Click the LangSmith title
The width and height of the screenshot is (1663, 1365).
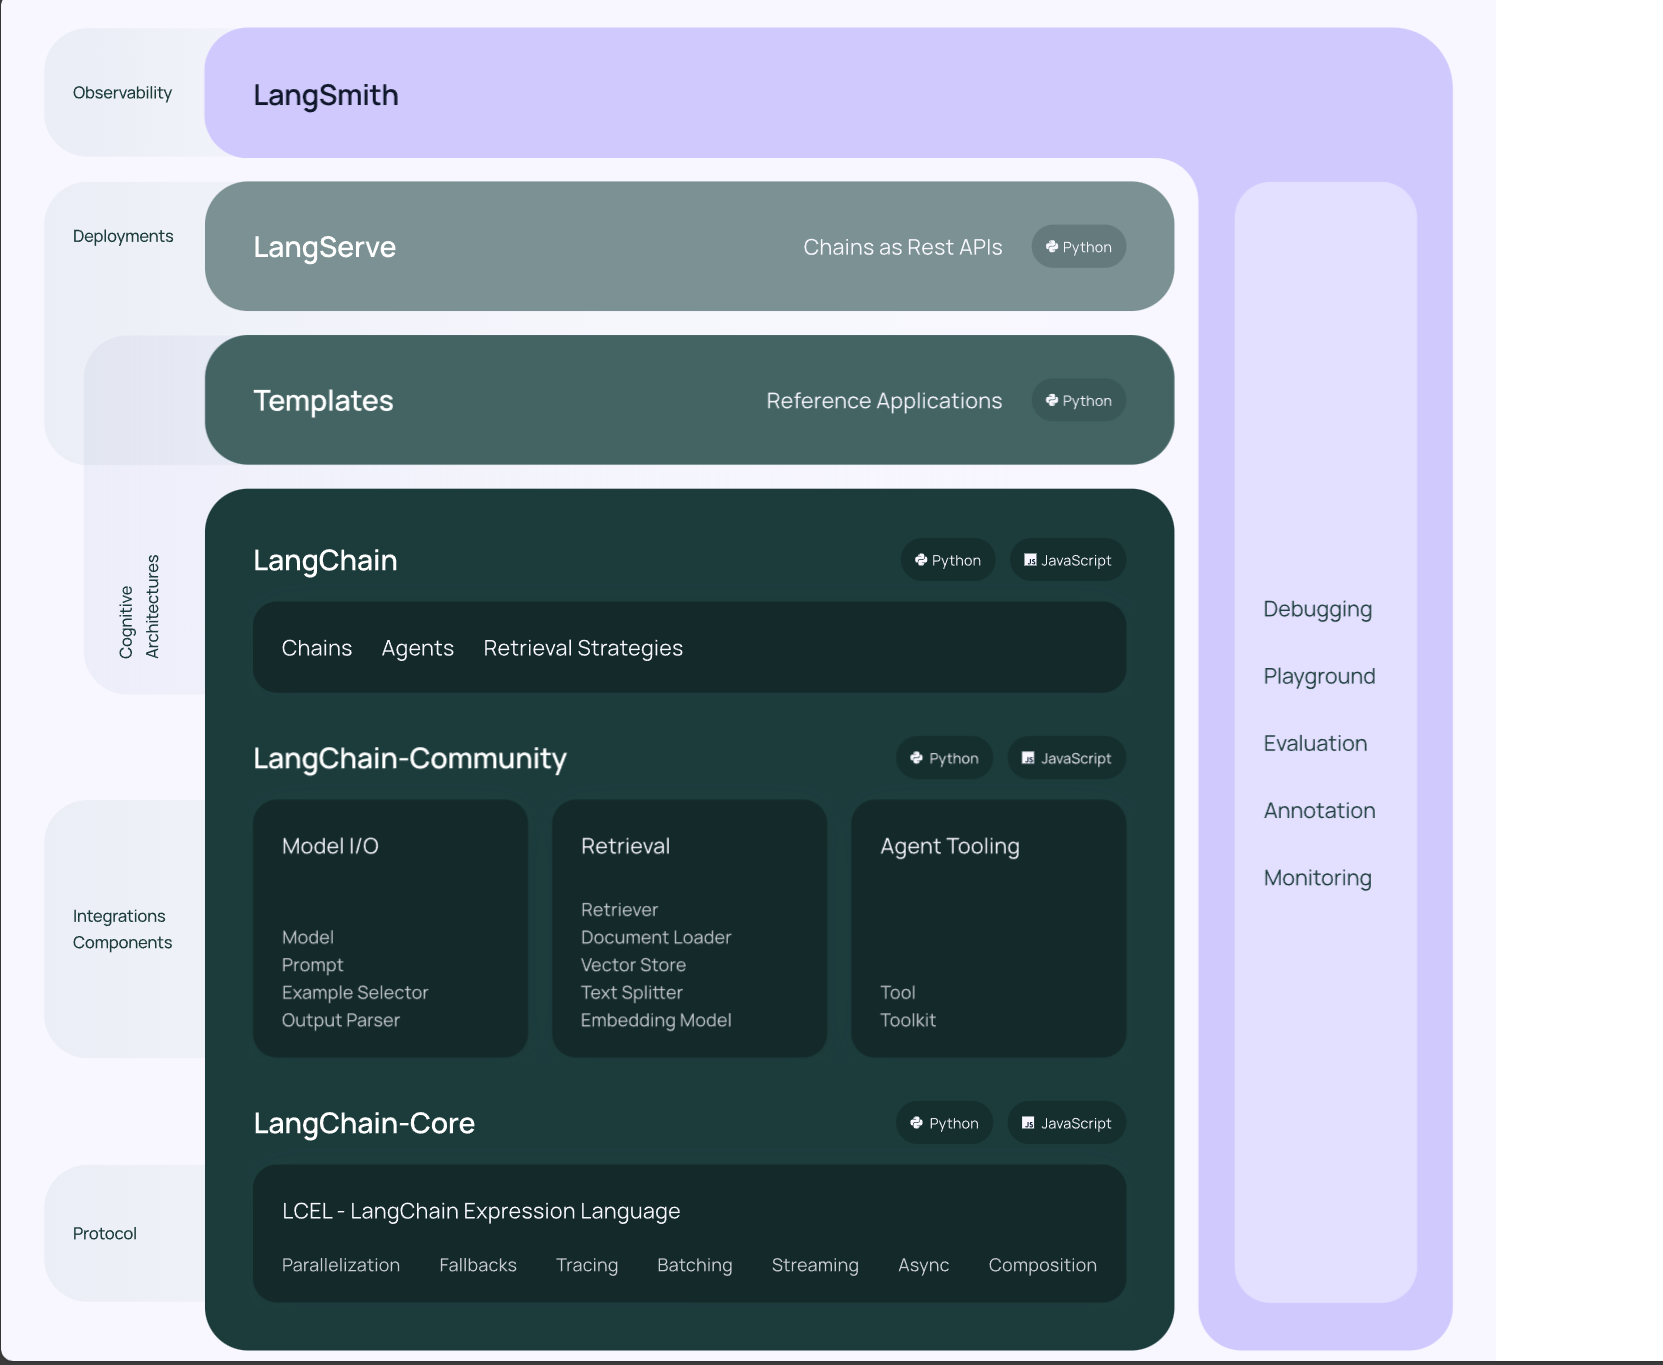pyautogui.click(x=326, y=95)
